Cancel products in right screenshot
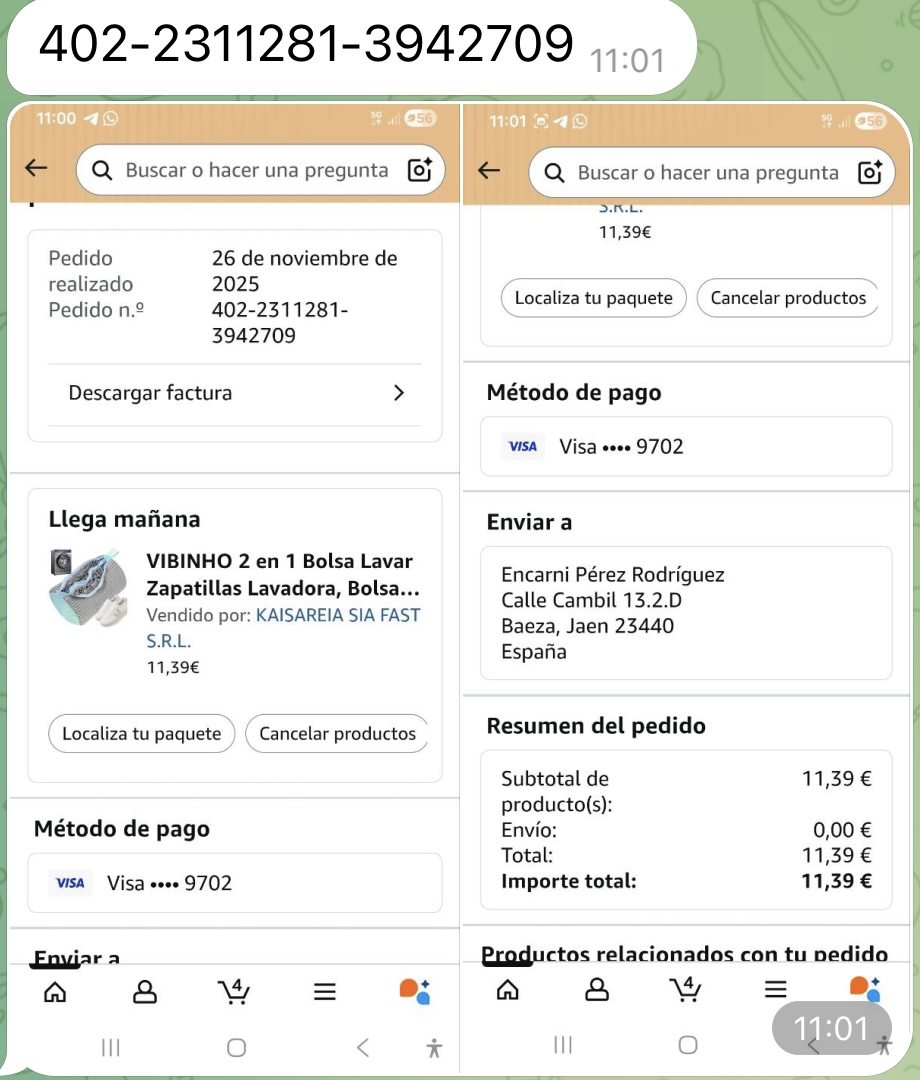This screenshot has height=1080, width=920. coord(788,298)
